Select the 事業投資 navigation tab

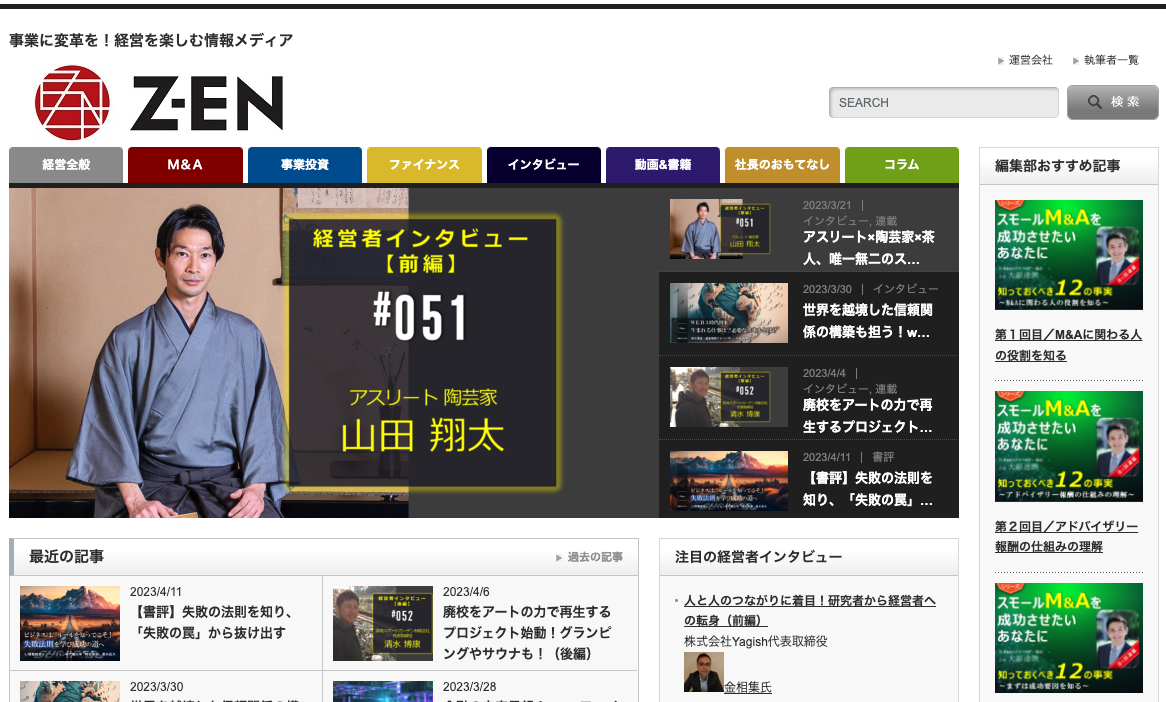click(305, 165)
